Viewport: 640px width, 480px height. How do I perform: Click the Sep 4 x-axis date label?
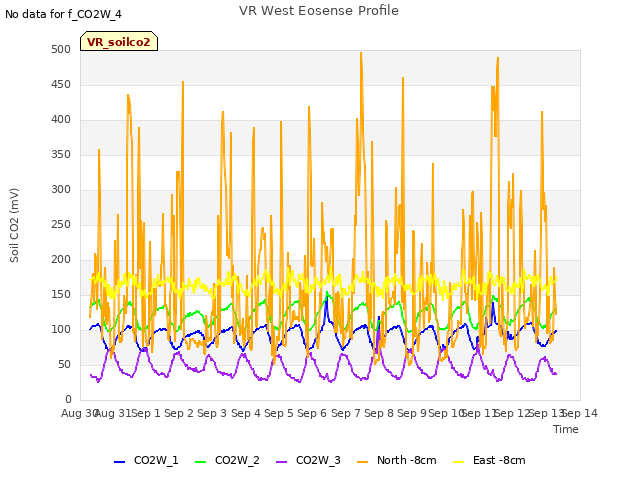coord(246,413)
